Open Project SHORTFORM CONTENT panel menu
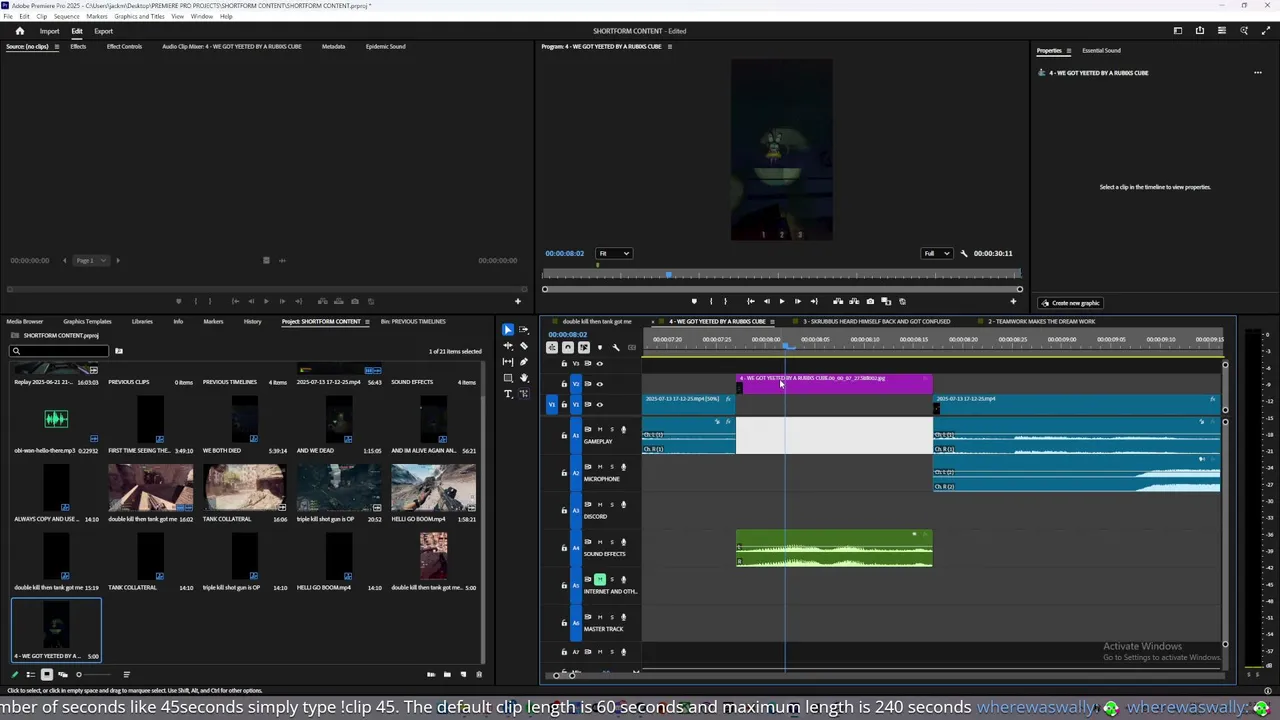The width and height of the screenshot is (1280, 720). (367, 321)
